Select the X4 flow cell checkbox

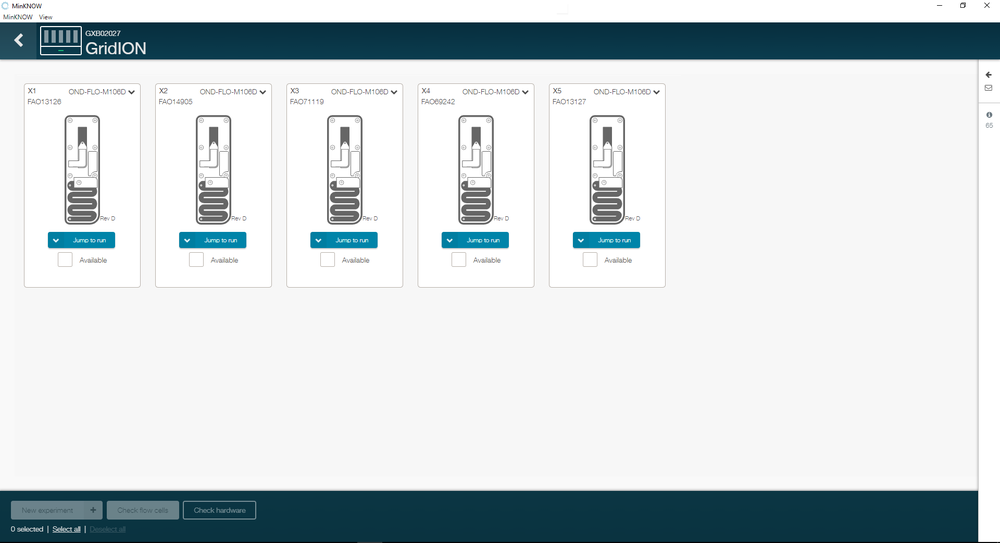[459, 260]
